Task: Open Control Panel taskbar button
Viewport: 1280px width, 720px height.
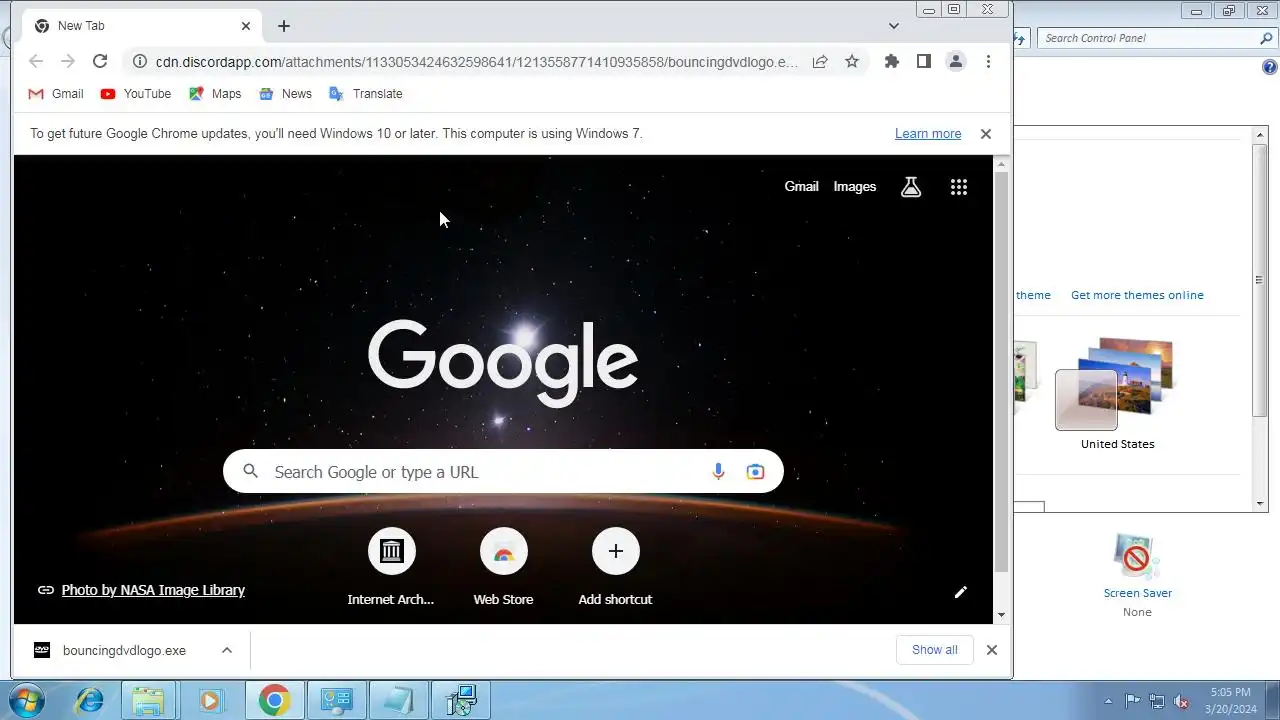Action: [337, 701]
